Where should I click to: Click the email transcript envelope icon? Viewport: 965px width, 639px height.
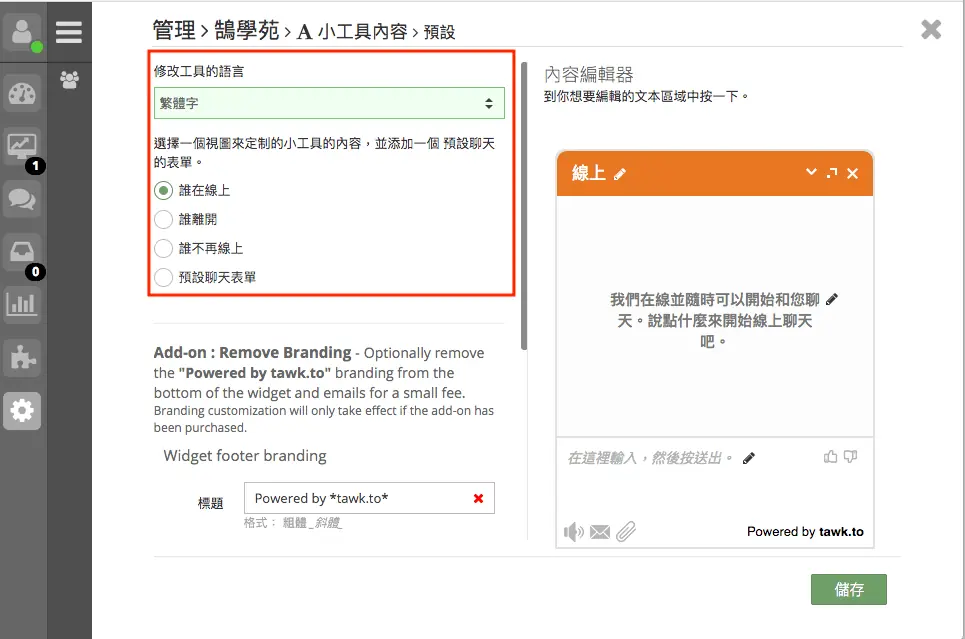tap(600, 532)
